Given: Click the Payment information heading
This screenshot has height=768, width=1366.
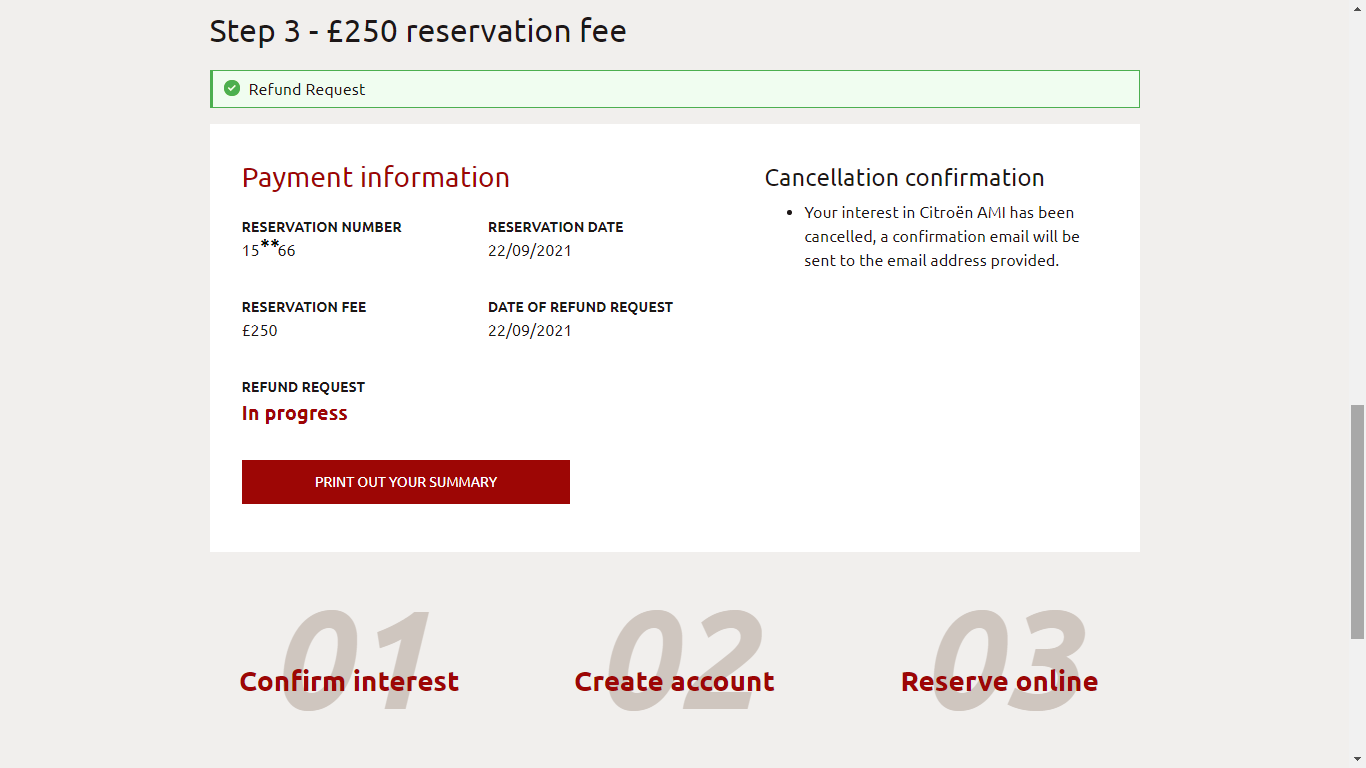Looking at the screenshot, I should (376, 177).
